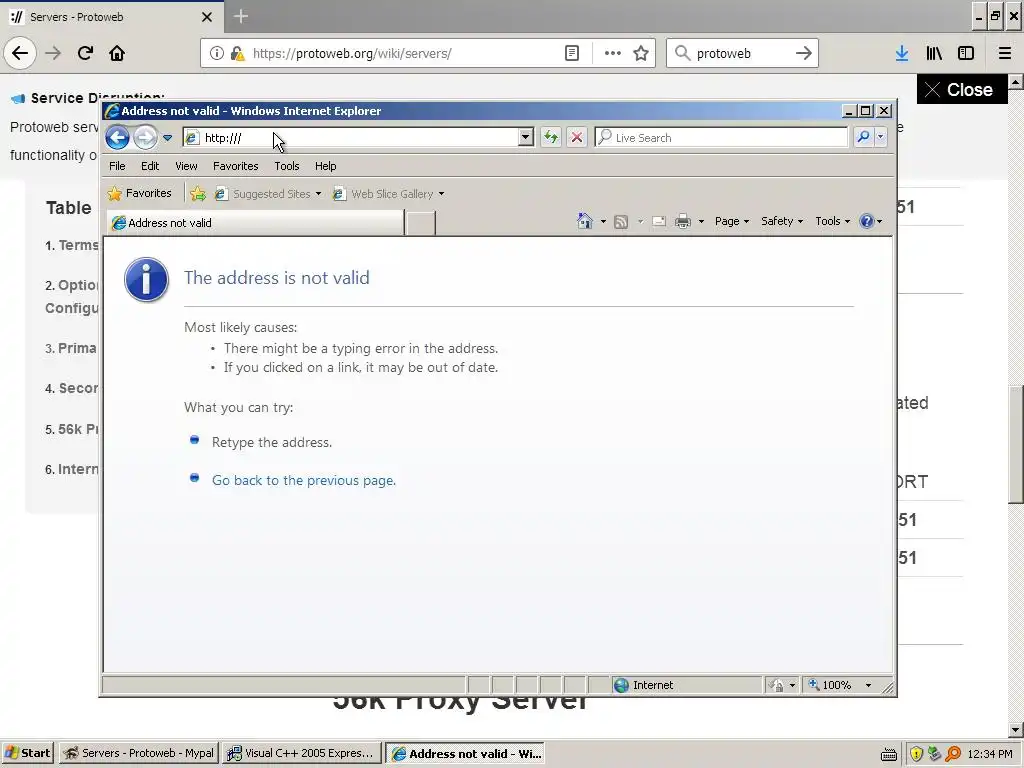Open new tab with plus button in Mypal
Viewport: 1024px width, 768px height.
[240, 16]
